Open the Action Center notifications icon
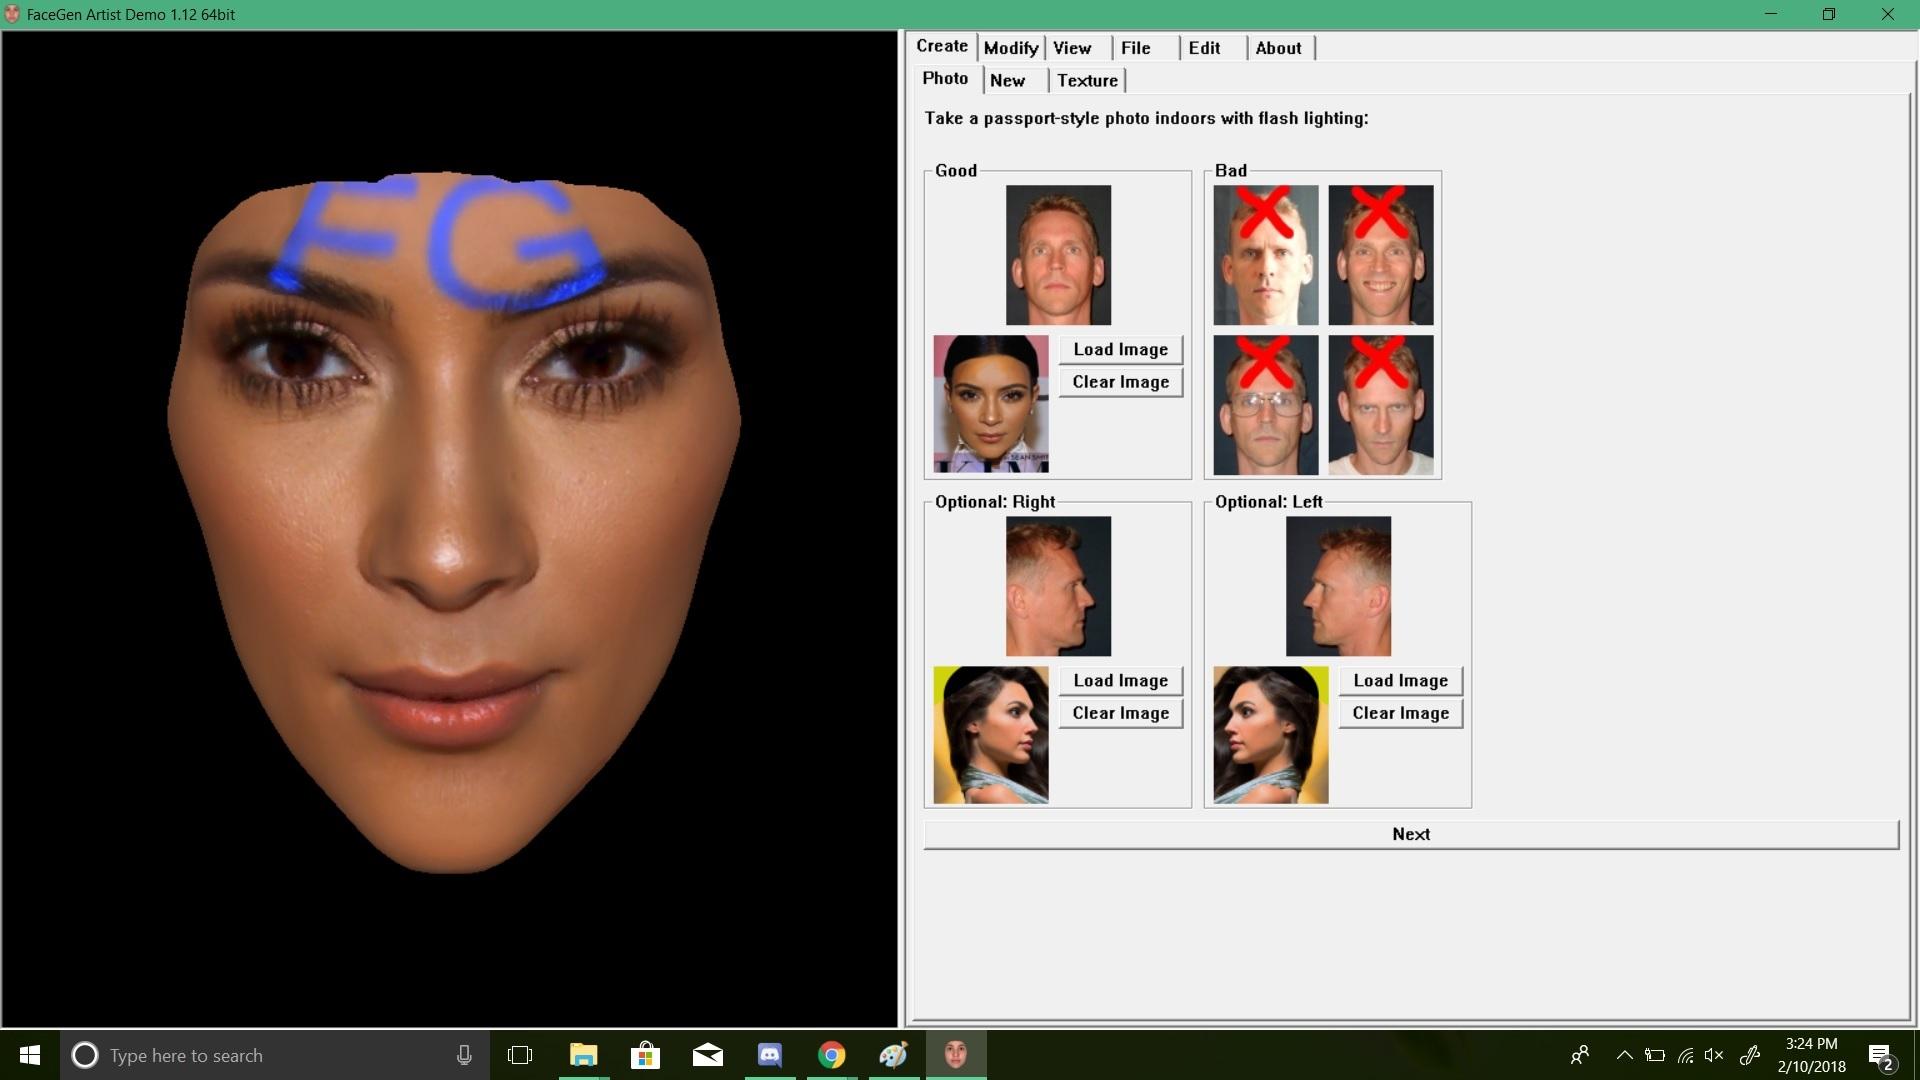 point(1879,1056)
